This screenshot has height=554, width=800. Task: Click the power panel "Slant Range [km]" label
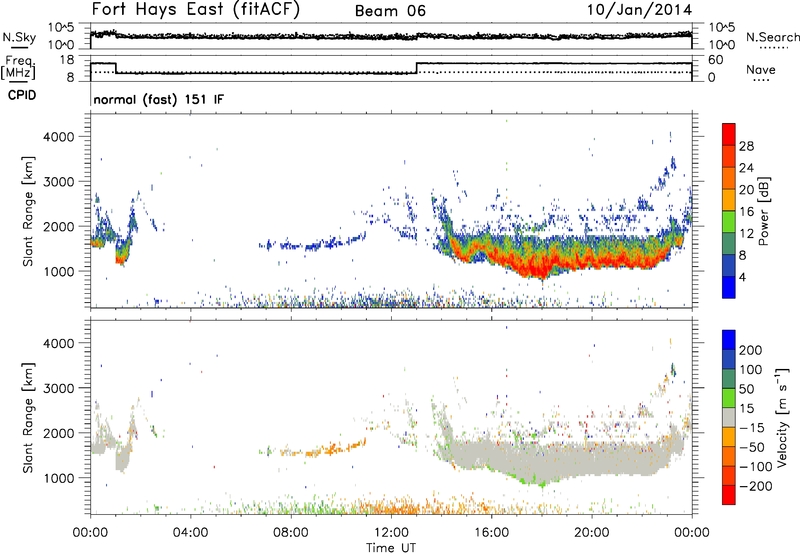coord(28,211)
